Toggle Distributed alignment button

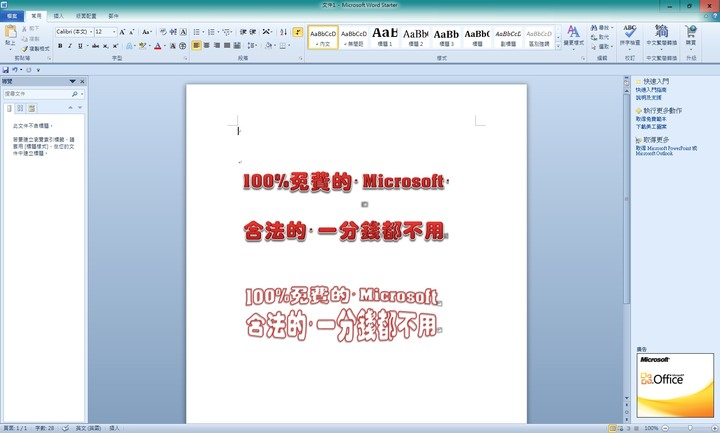click(x=237, y=45)
